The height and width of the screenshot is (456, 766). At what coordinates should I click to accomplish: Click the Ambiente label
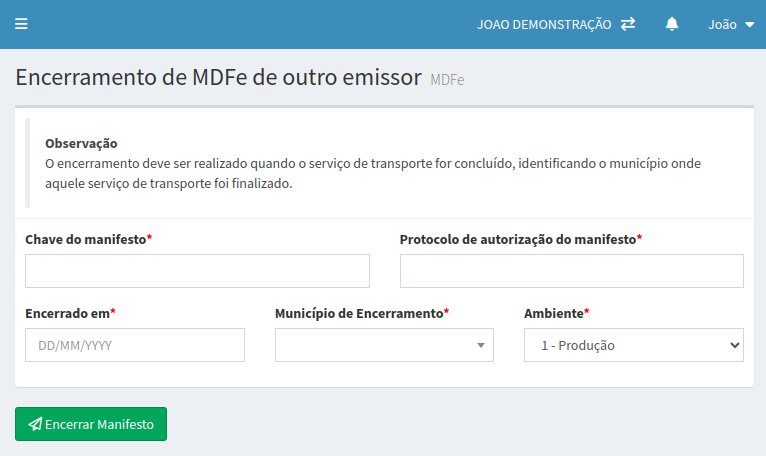(554, 313)
